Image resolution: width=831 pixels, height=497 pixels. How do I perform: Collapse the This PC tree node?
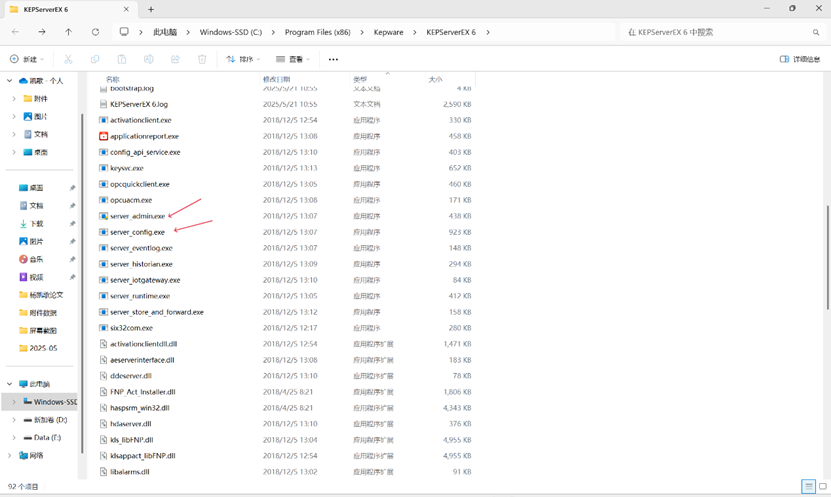click(10, 384)
